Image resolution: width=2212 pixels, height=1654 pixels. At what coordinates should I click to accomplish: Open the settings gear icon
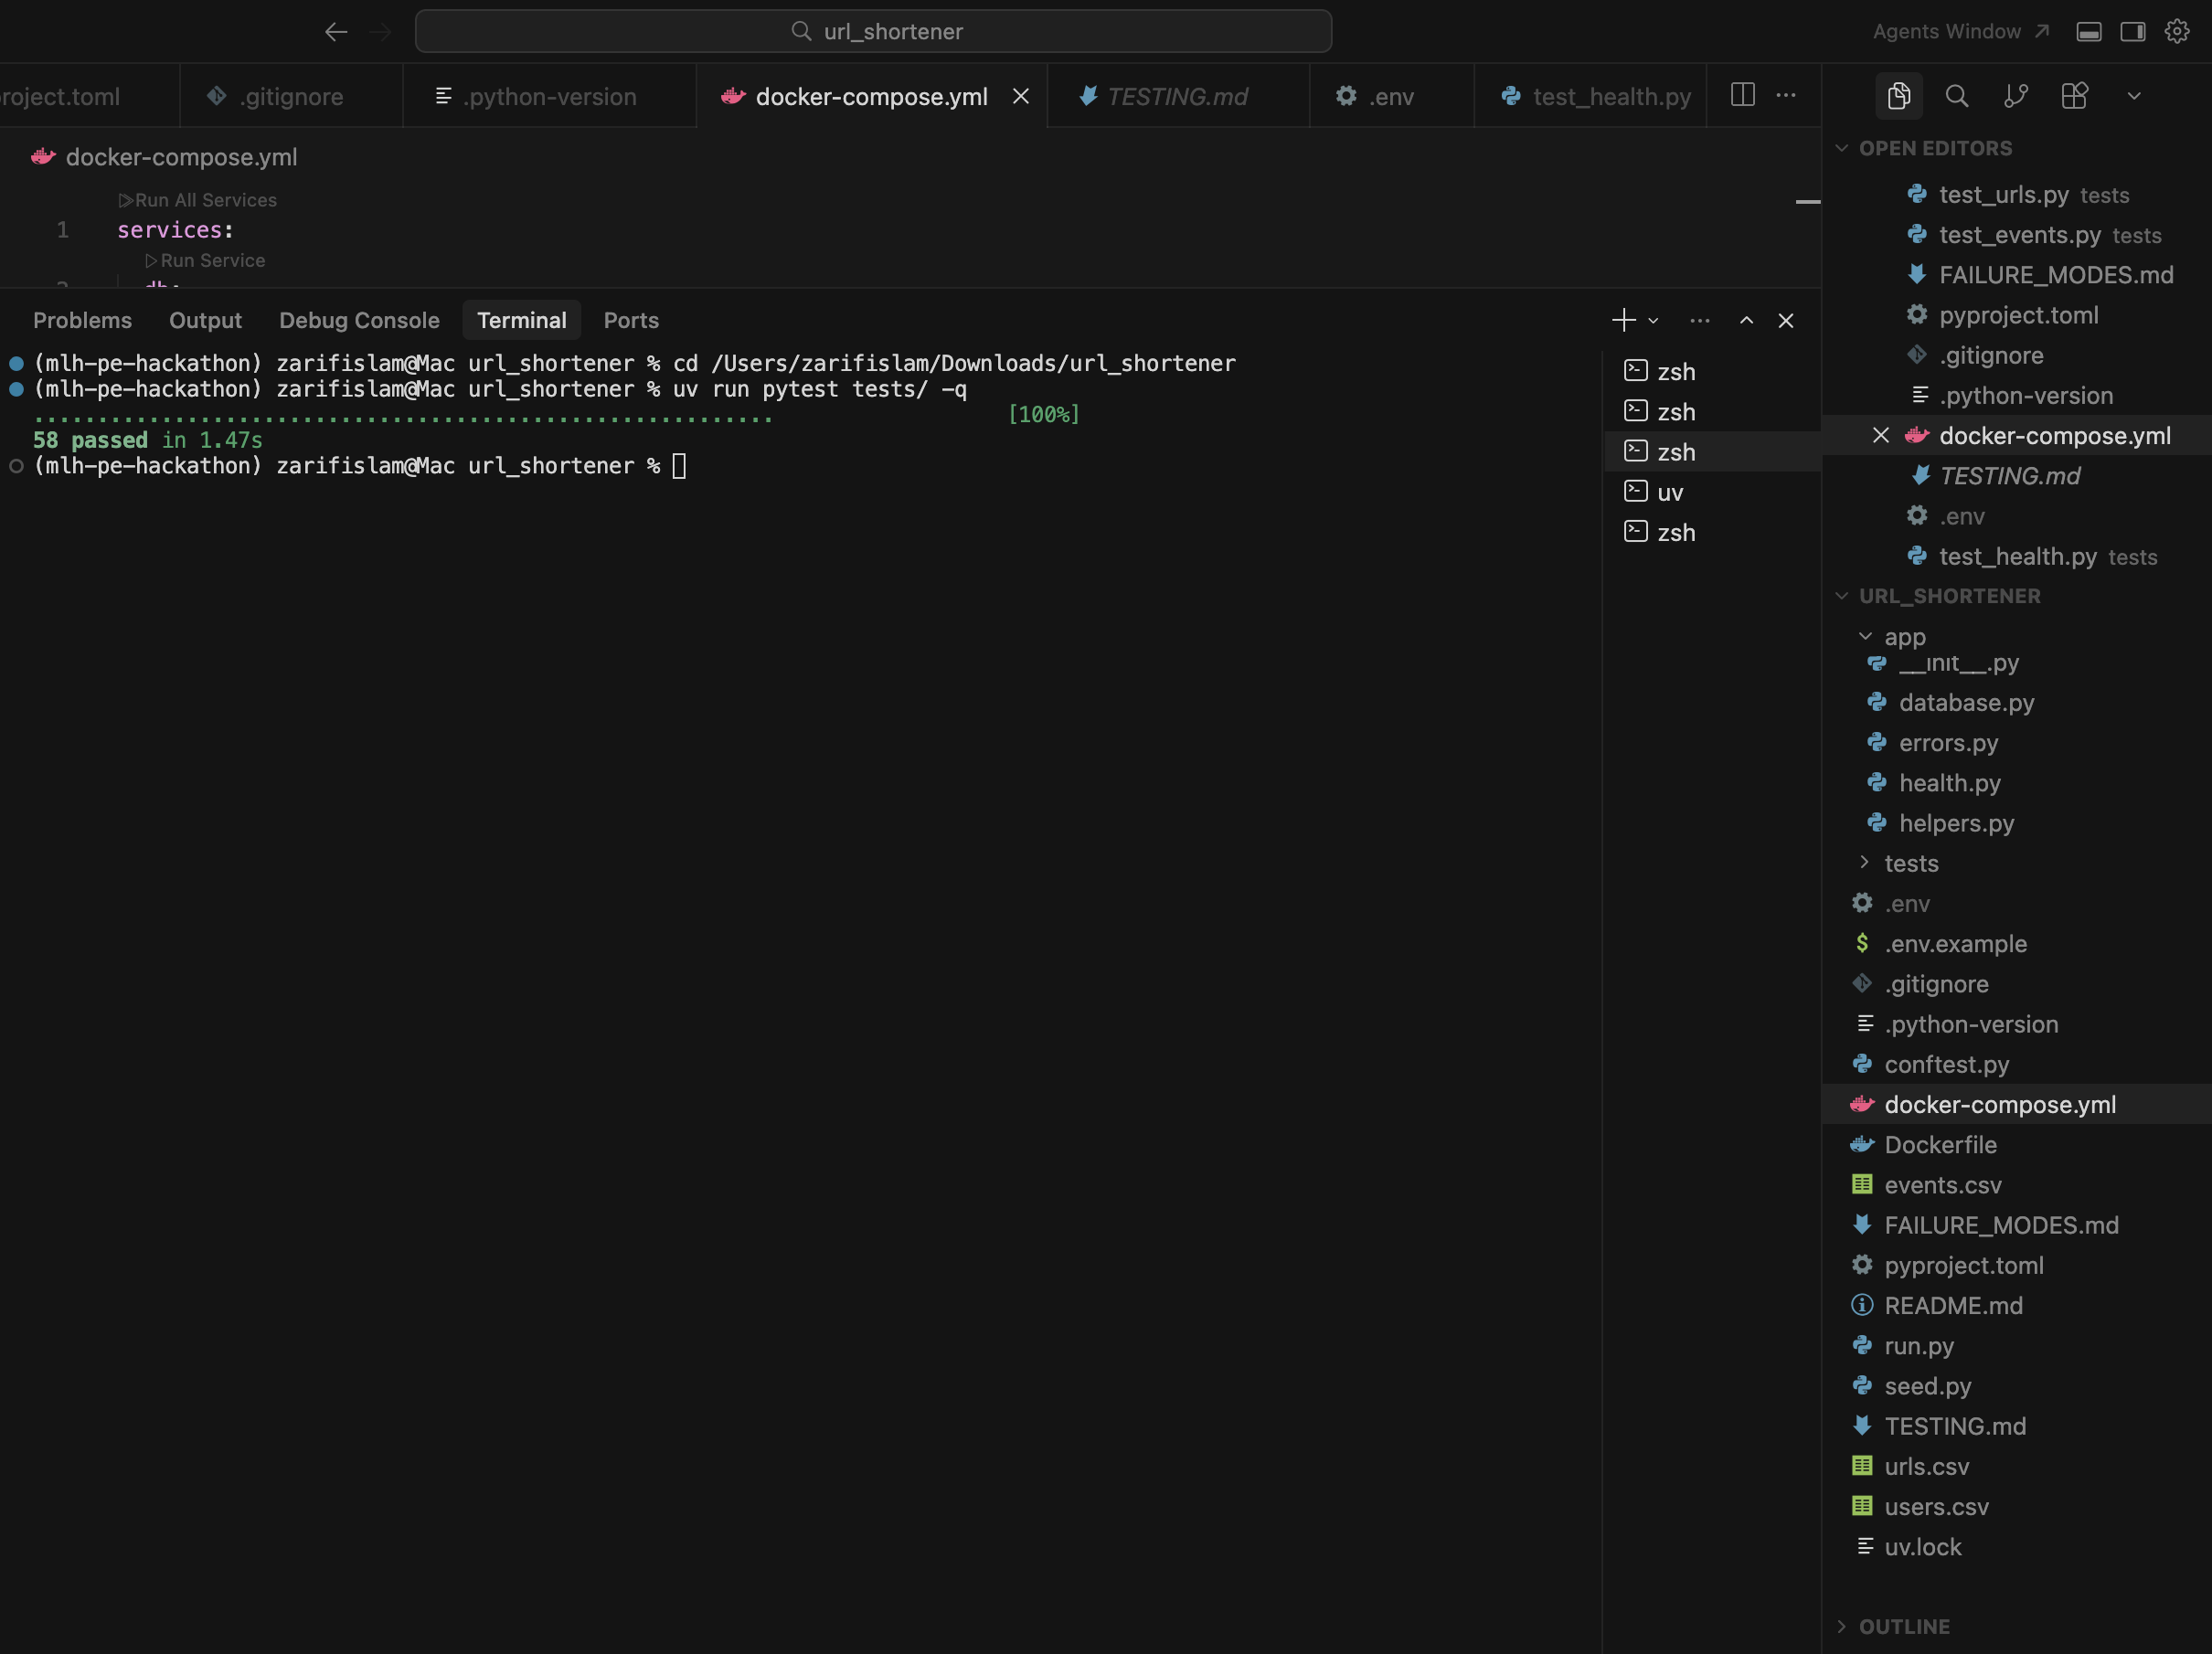click(2177, 31)
